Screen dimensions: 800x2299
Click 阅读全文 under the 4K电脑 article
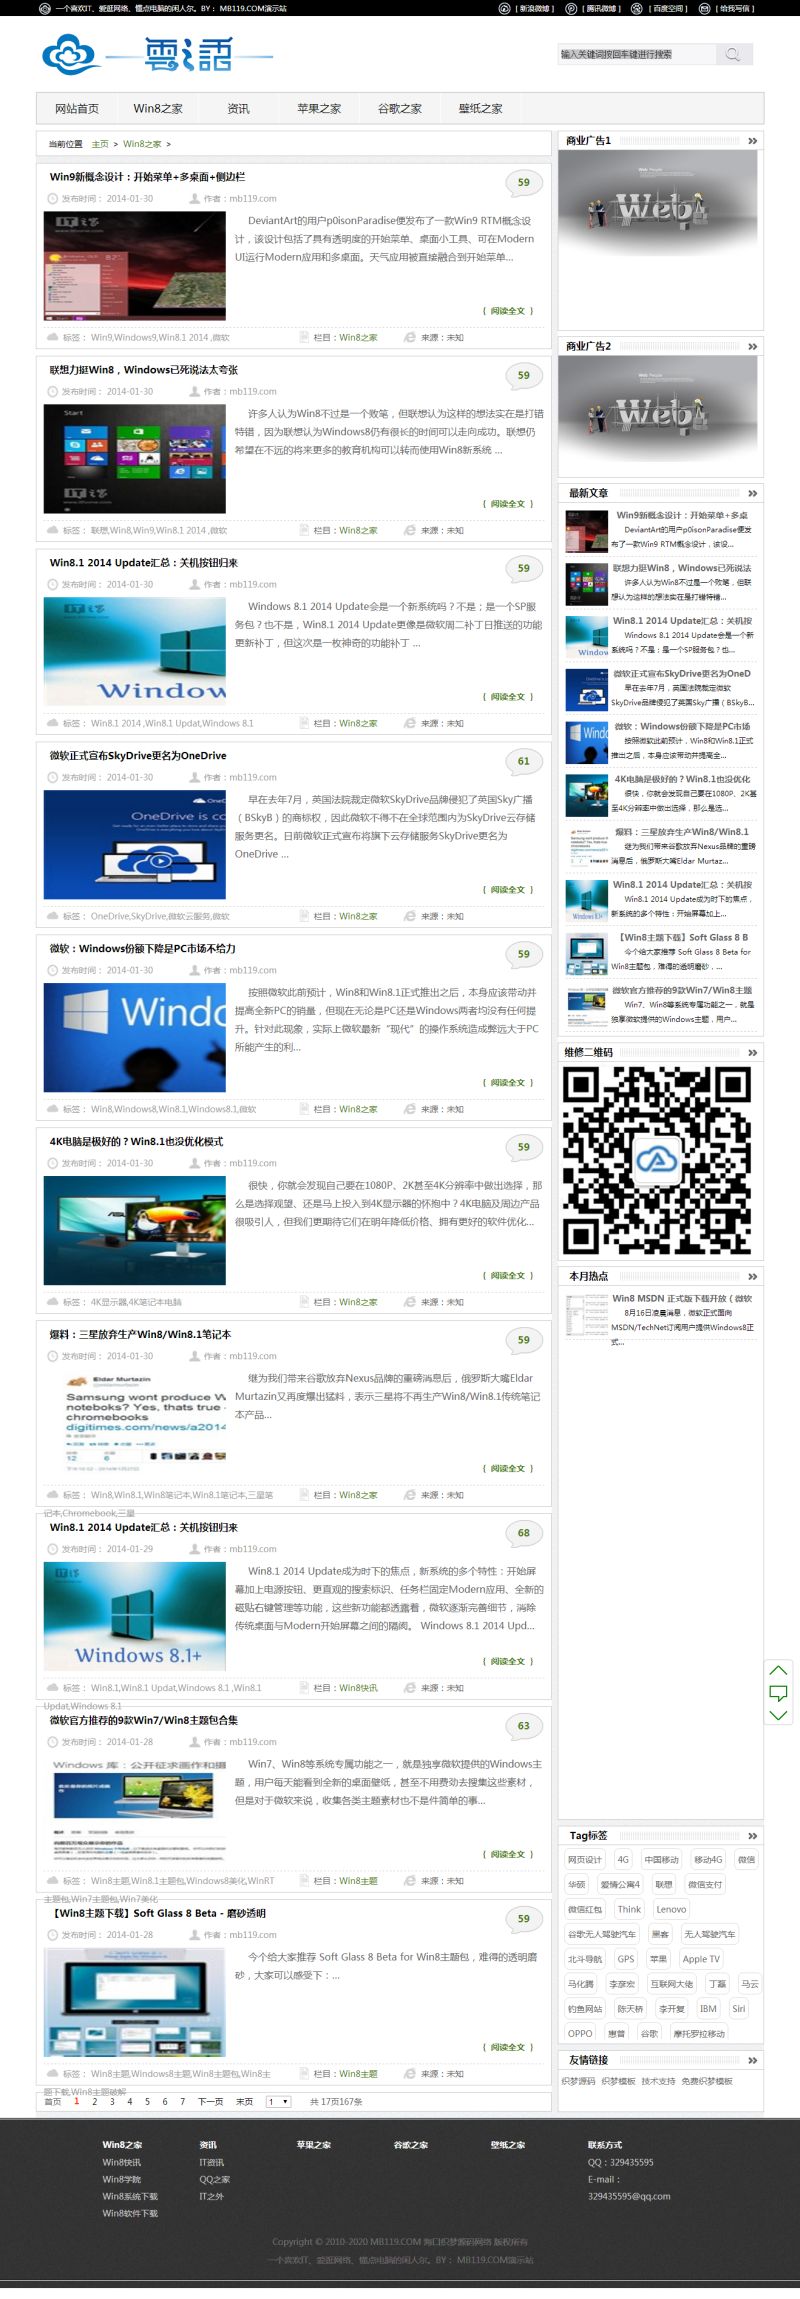click(508, 1276)
